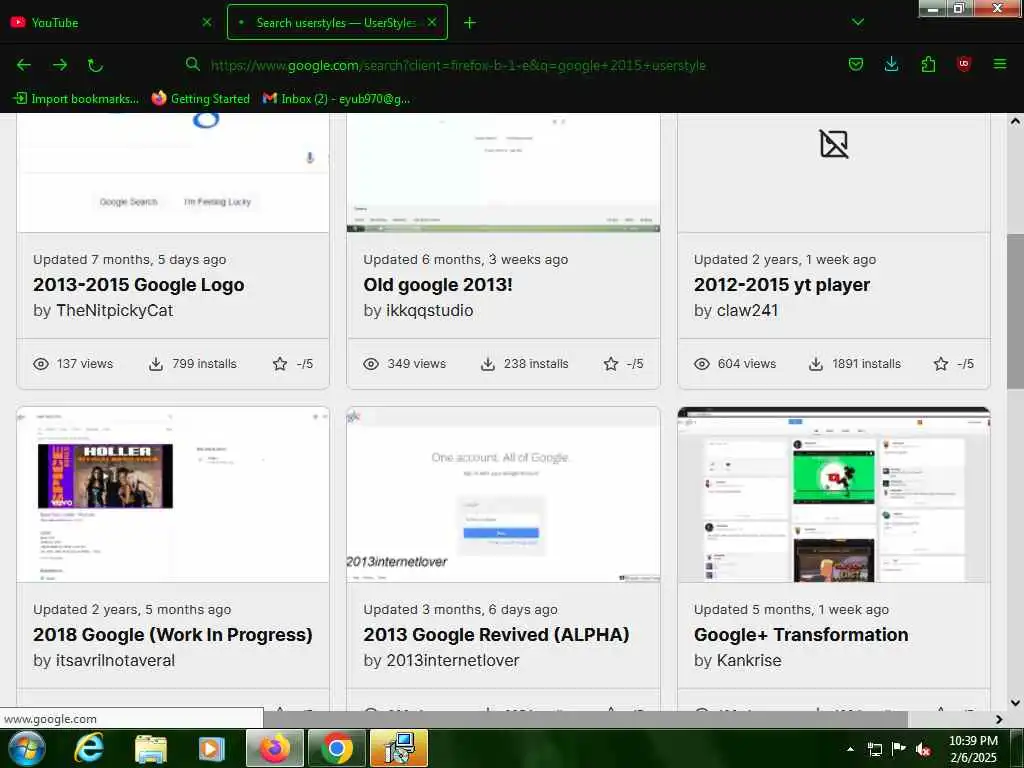Image resolution: width=1024 pixels, height=768 pixels.
Task: Click the 2013 Google Revived preview thumbnail
Action: 504,494
